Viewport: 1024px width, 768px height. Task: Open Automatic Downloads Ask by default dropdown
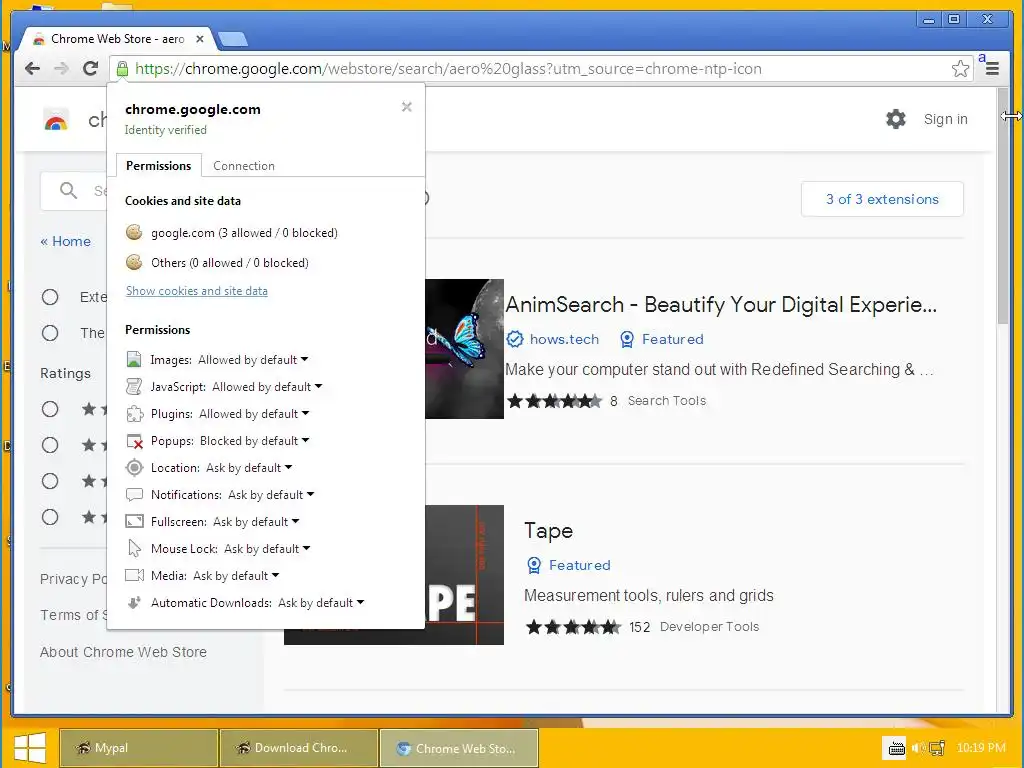[x=321, y=603]
